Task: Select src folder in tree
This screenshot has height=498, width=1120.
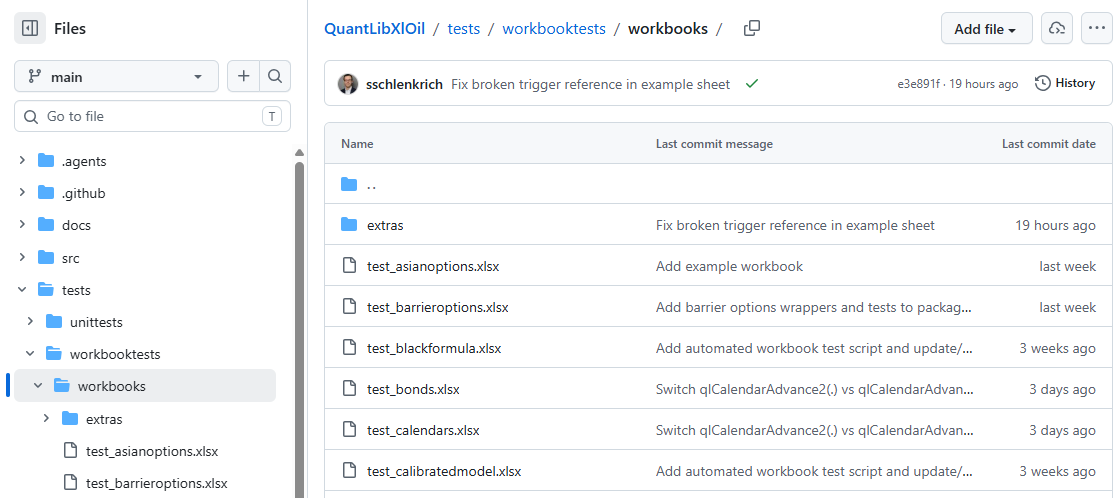Action: point(71,258)
